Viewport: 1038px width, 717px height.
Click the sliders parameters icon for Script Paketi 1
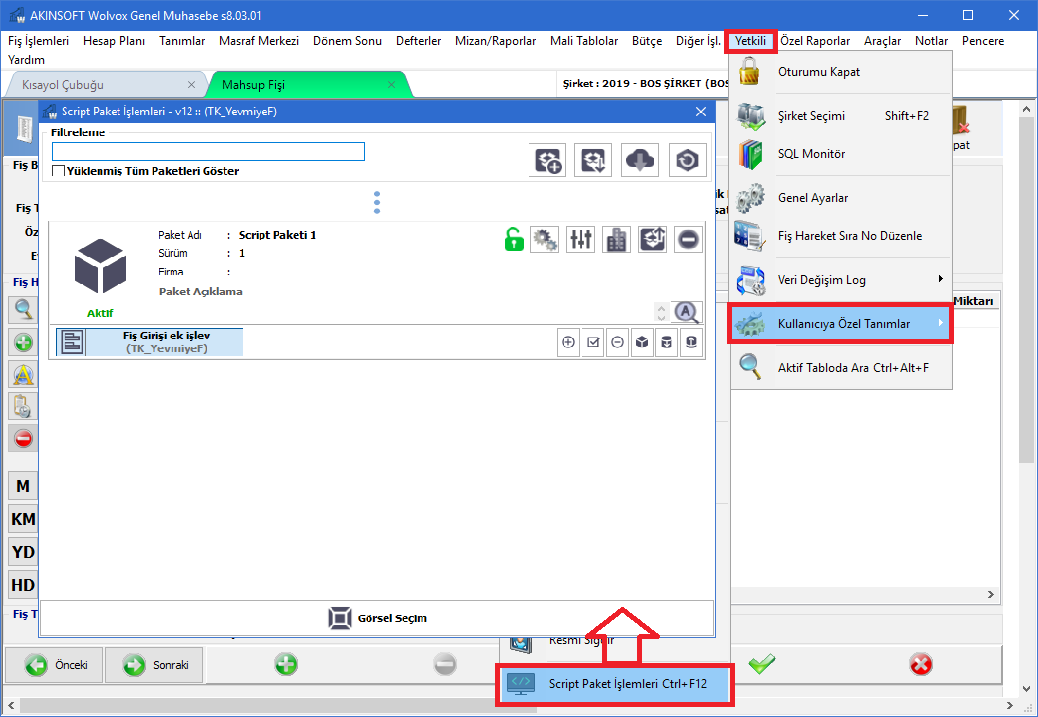[x=581, y=239]
